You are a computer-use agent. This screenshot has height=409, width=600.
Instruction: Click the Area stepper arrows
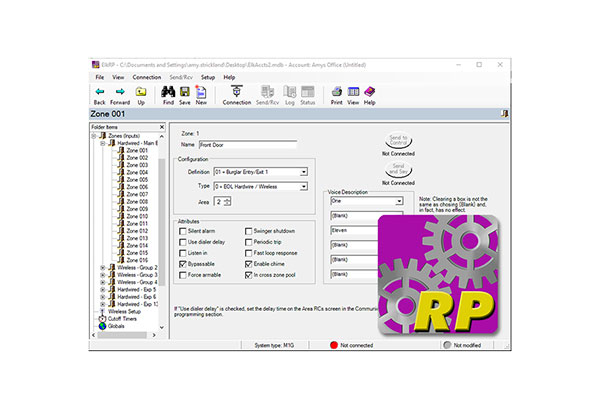(228, 202)
